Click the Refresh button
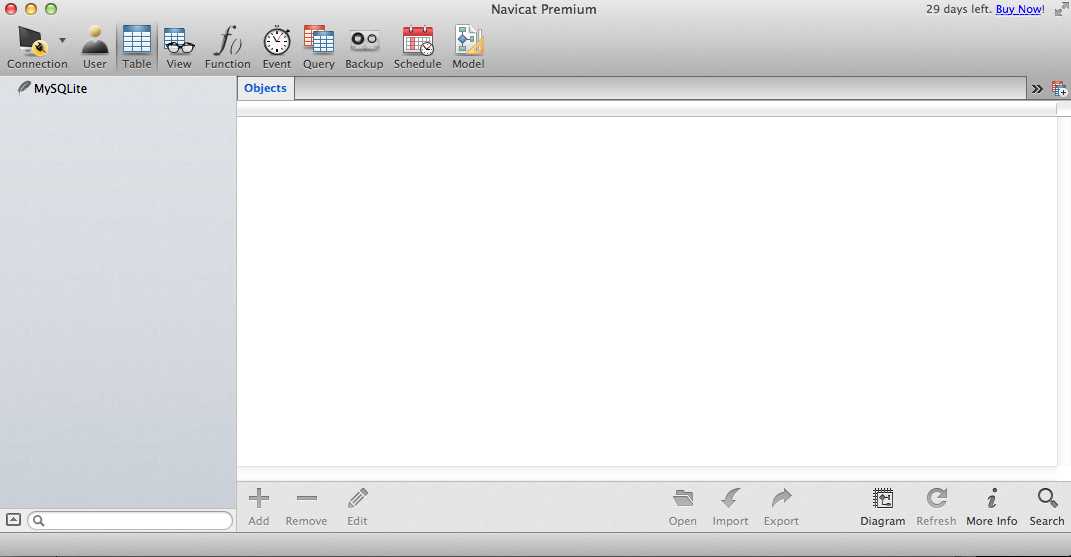 (936, 506)
